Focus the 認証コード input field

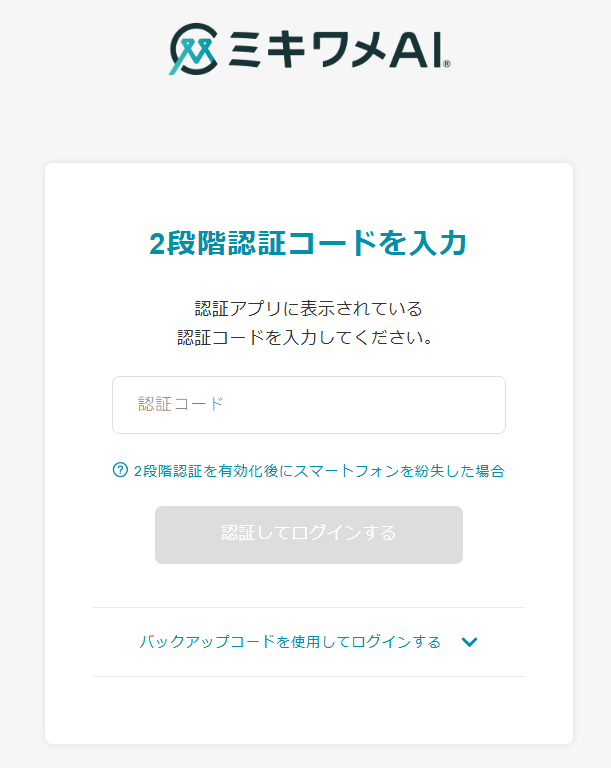308,405
